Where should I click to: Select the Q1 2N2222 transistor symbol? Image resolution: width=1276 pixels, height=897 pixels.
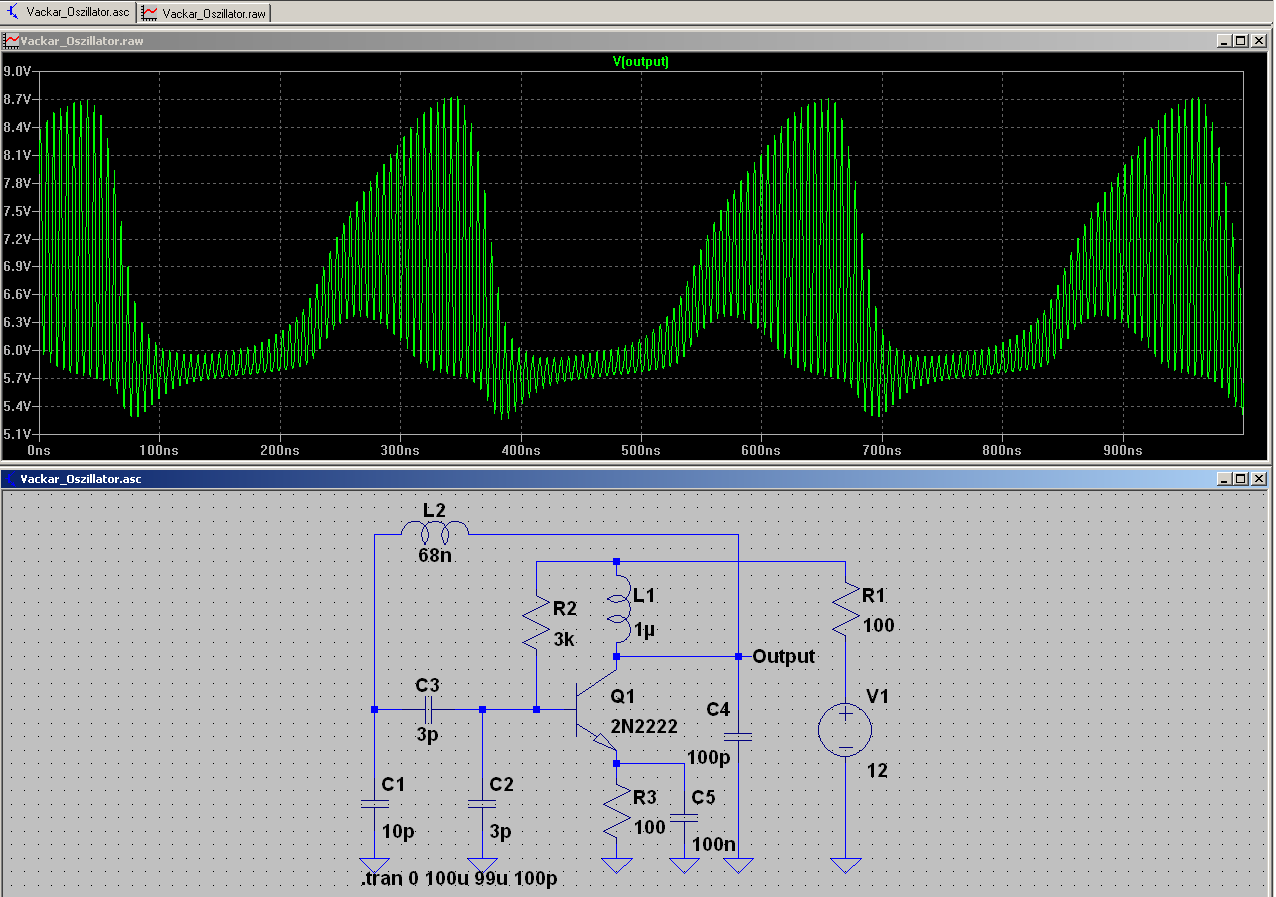click(x=596, y=711)
